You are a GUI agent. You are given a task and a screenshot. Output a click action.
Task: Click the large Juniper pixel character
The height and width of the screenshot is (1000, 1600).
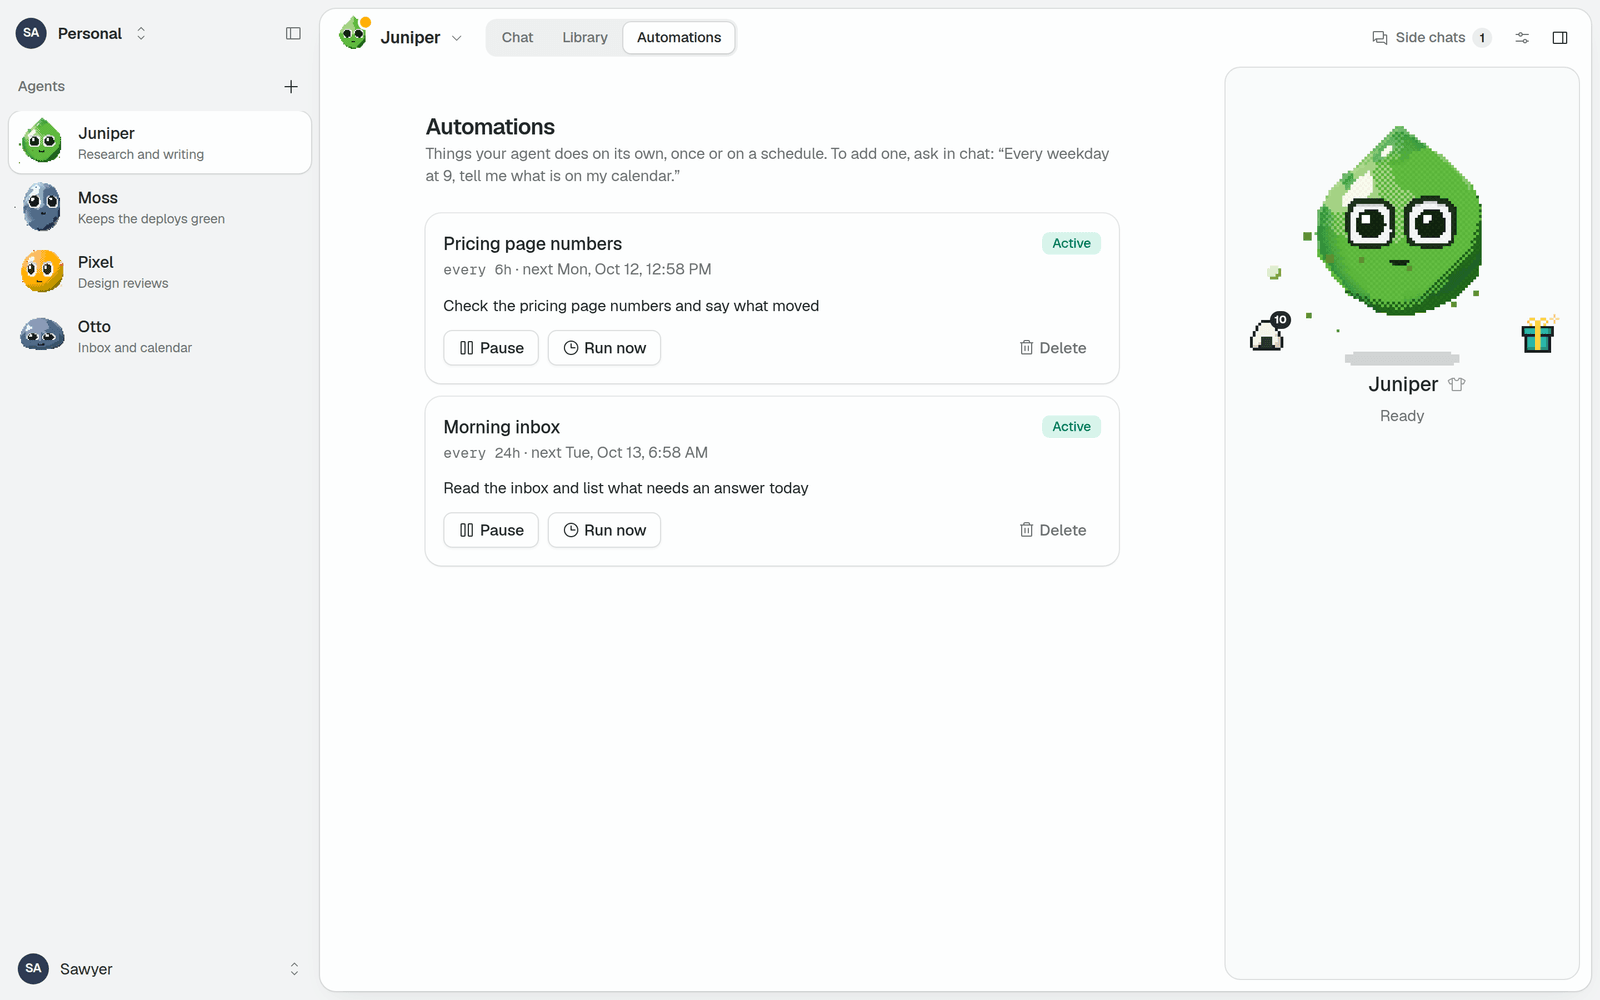(x=1399, y=221)
